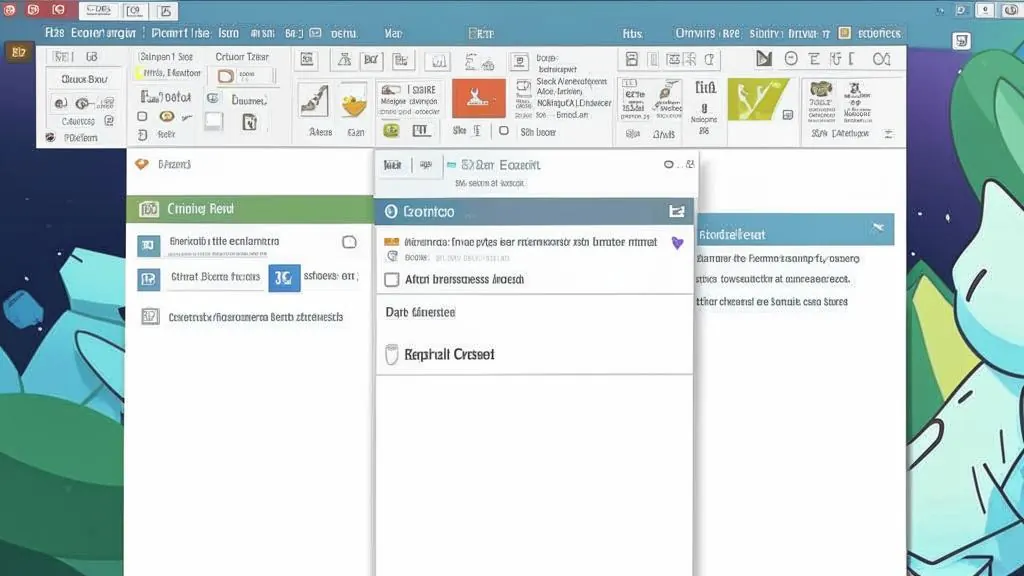The width and height of the screenshot is (1024, 576).
Task: Click the clock icon in the blue center header
Action: coord(391,211)
